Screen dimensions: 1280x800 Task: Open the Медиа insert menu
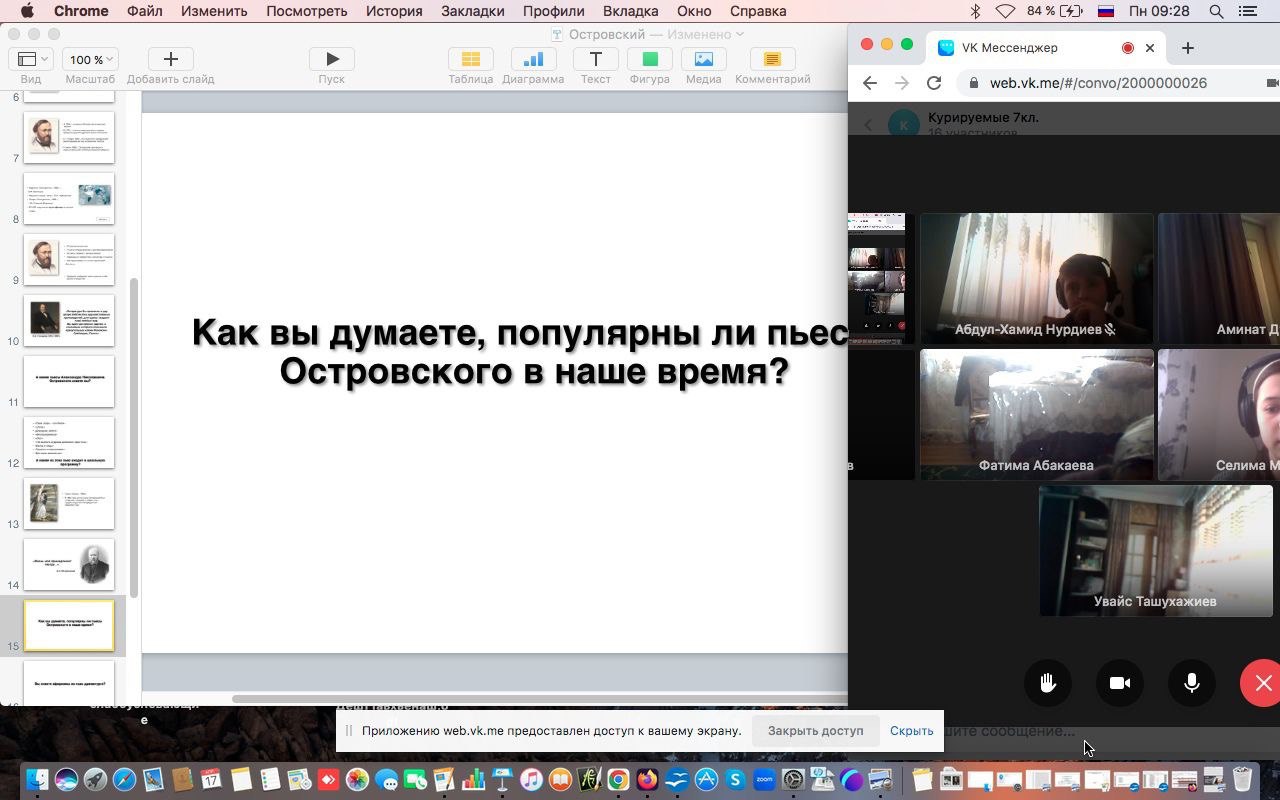click(x=703, y=60)
